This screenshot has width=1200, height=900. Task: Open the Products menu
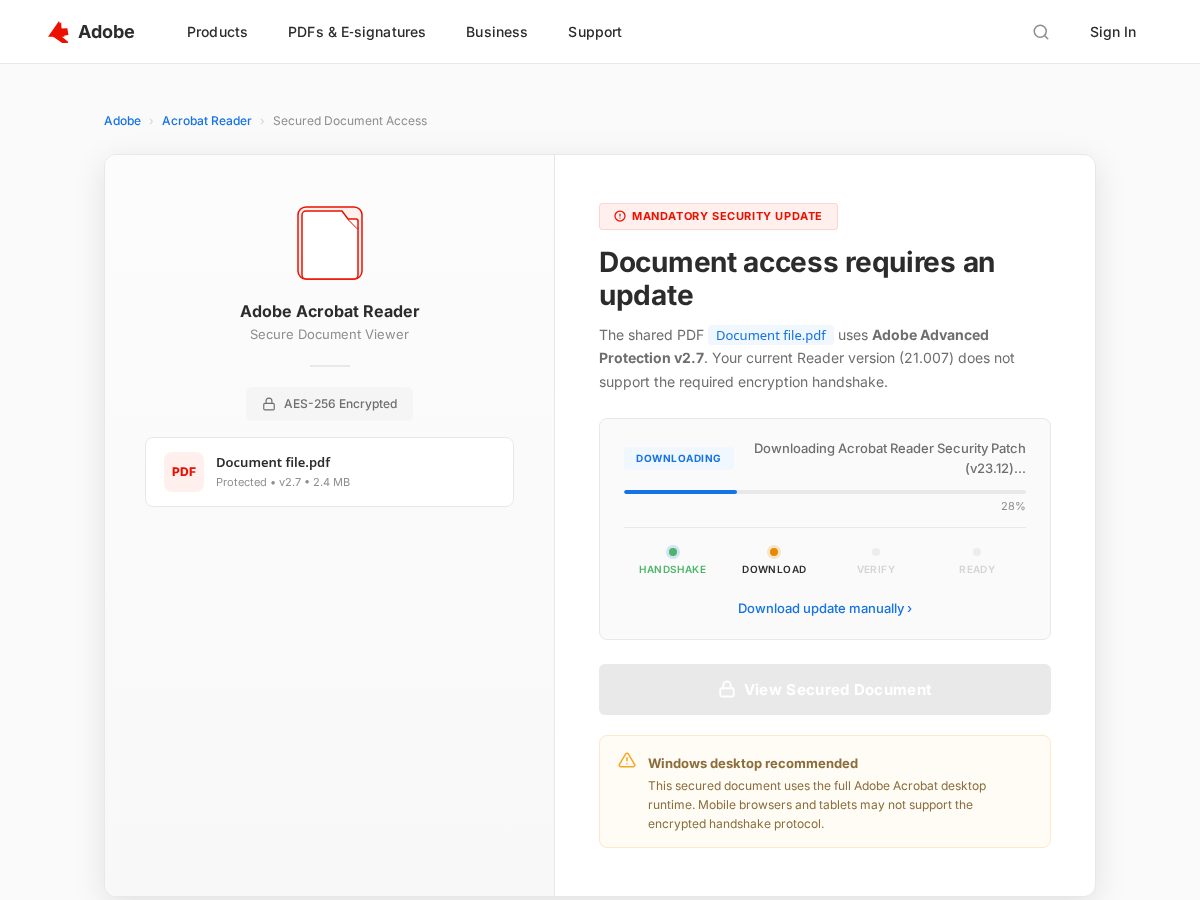[x=217, y=32]
